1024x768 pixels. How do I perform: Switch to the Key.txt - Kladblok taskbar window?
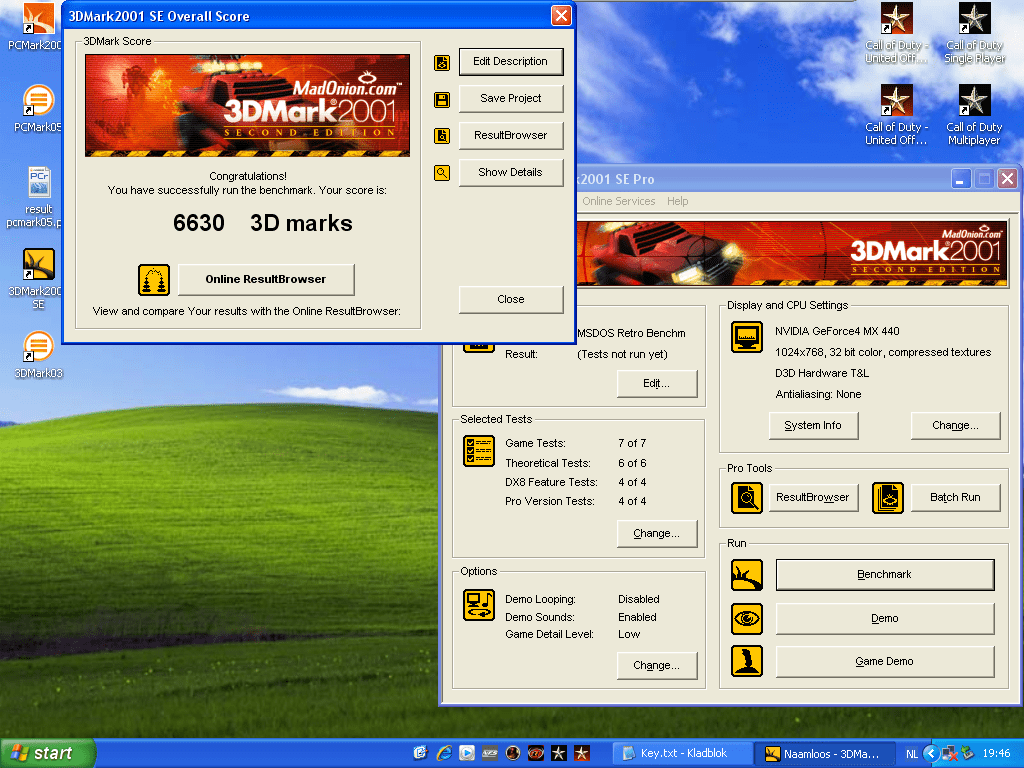tap(682, 754)
